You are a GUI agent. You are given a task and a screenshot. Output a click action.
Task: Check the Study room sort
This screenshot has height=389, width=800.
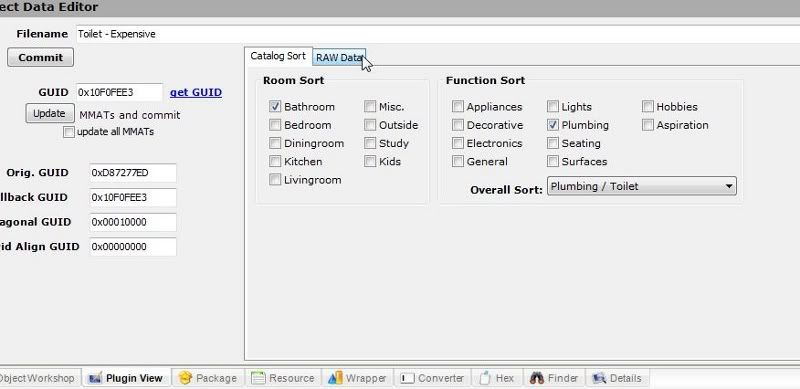pyautogui.click(x=370, y=143)
